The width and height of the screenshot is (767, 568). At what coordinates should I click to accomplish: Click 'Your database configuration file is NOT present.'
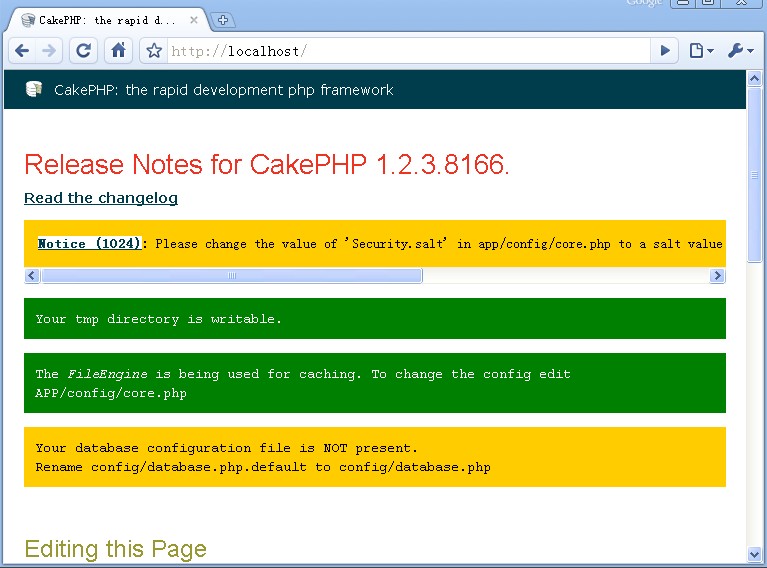point(226,448)
